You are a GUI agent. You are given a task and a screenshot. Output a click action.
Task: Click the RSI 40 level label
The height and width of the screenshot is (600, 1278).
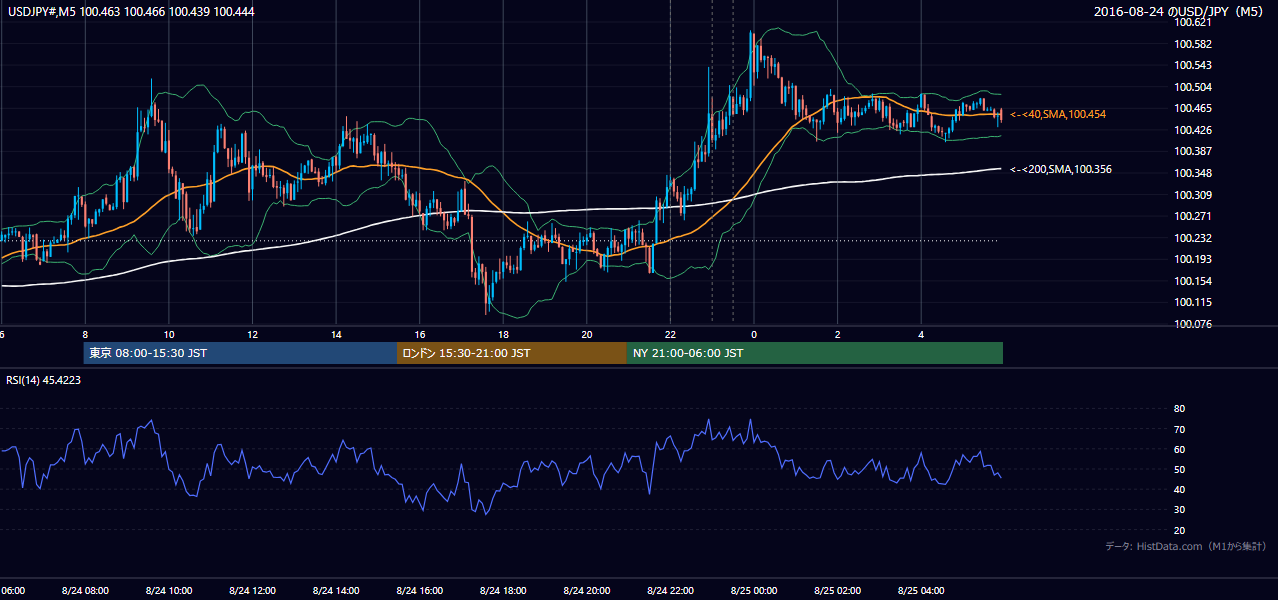pyautogui.click(x=1179, y=489)
